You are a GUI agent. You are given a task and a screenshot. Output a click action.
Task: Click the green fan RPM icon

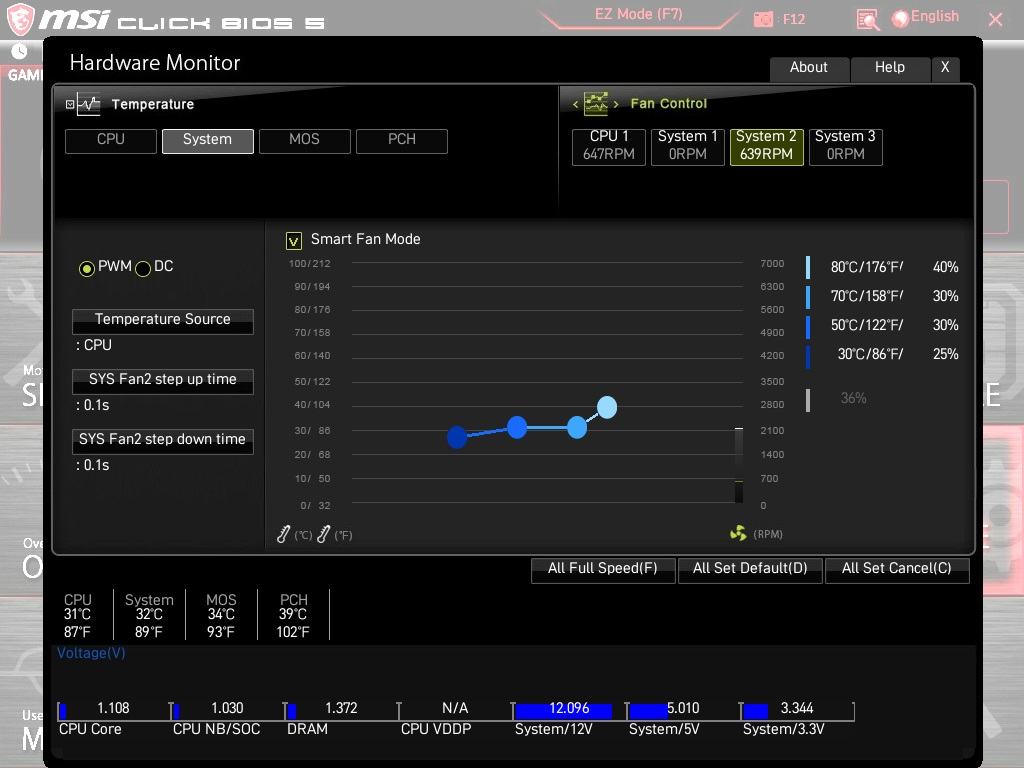point(738,534)
